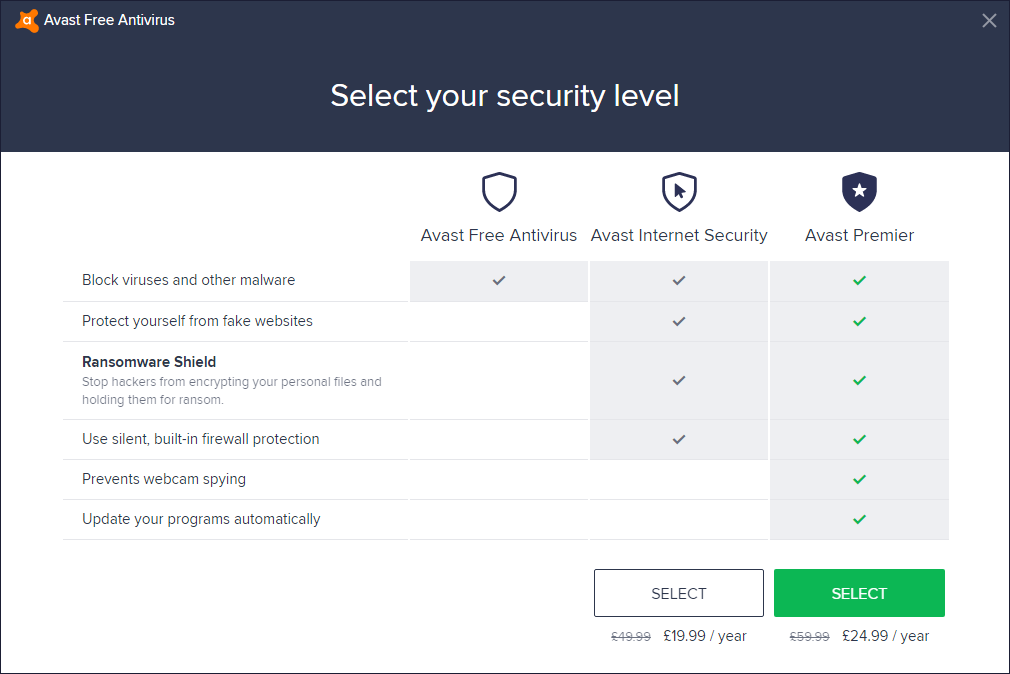
Task: Click Premier green checkmark for program updates
Action: [x=859, y=520]
